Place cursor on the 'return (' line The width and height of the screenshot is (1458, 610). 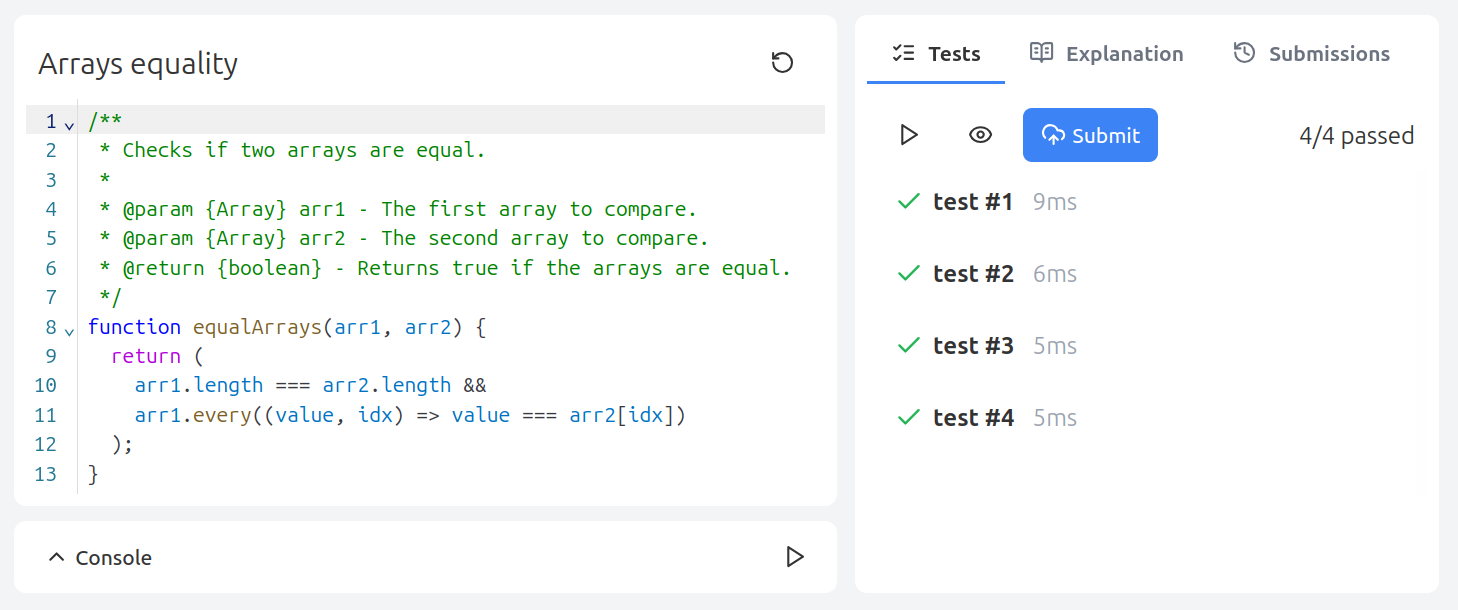pyautogui.click(x=157, y=356)
